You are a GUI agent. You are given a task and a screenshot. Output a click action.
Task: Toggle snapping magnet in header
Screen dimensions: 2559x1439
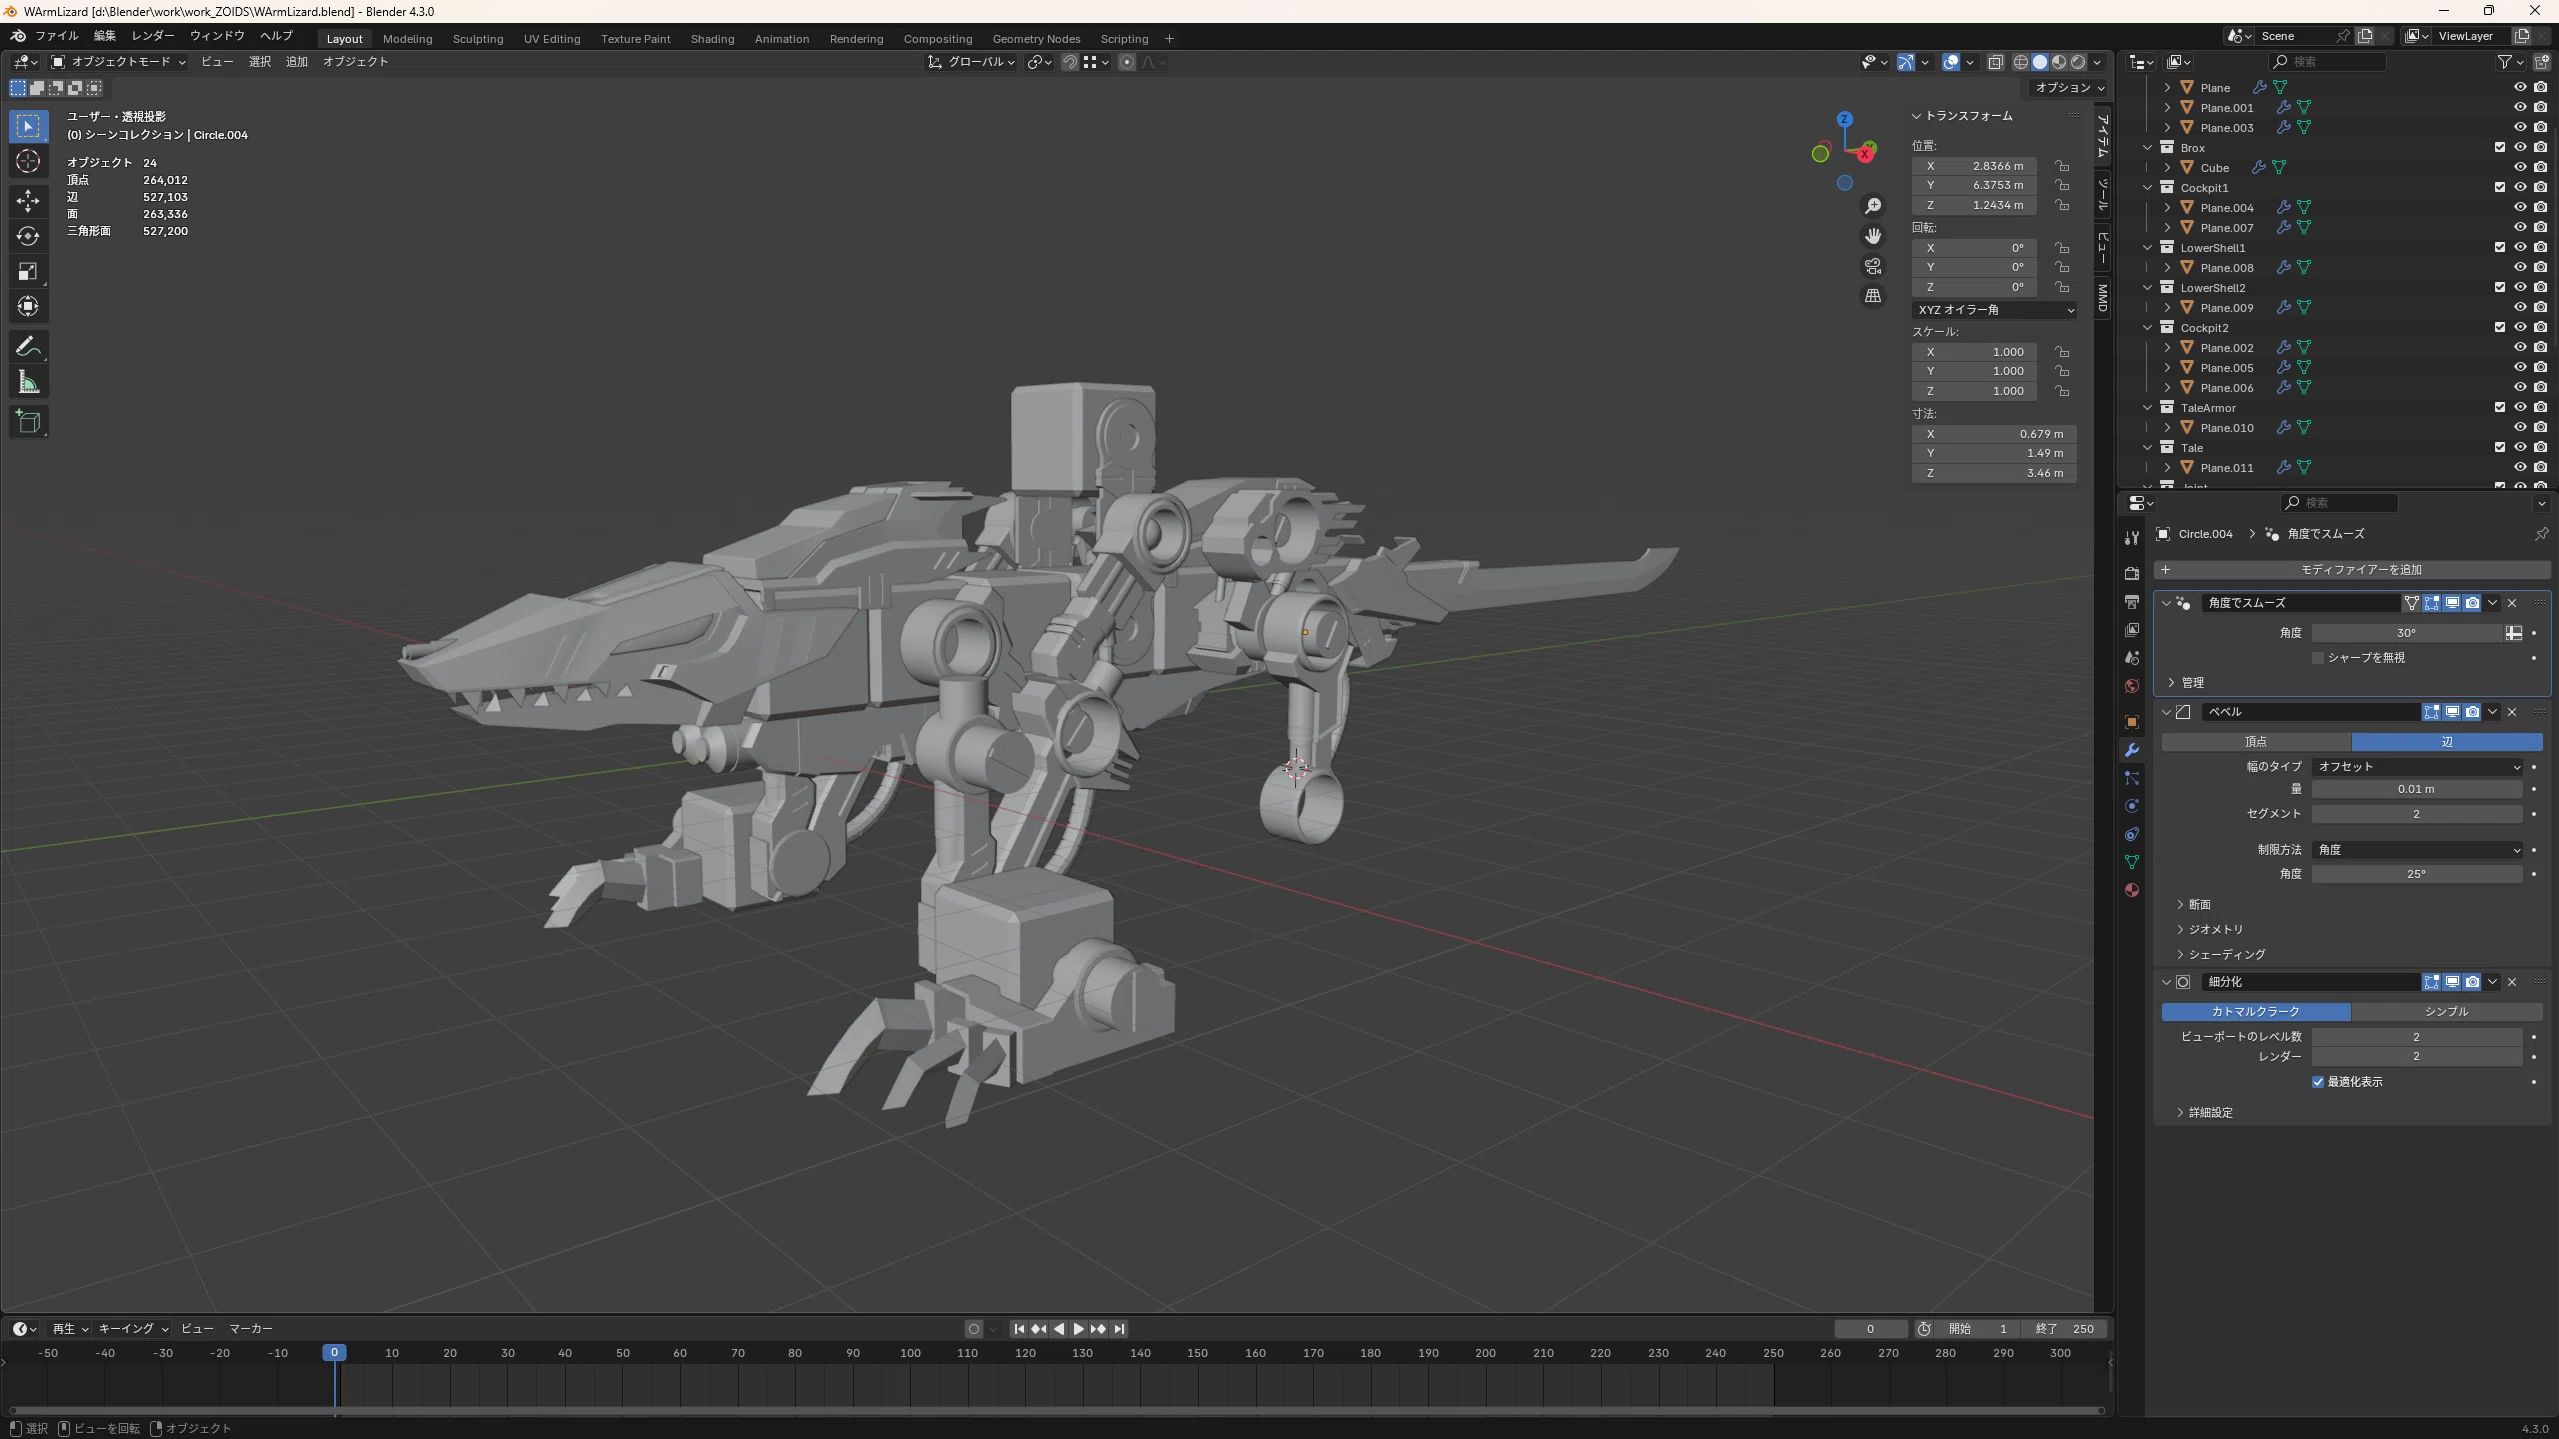[x=1069, y=62]
